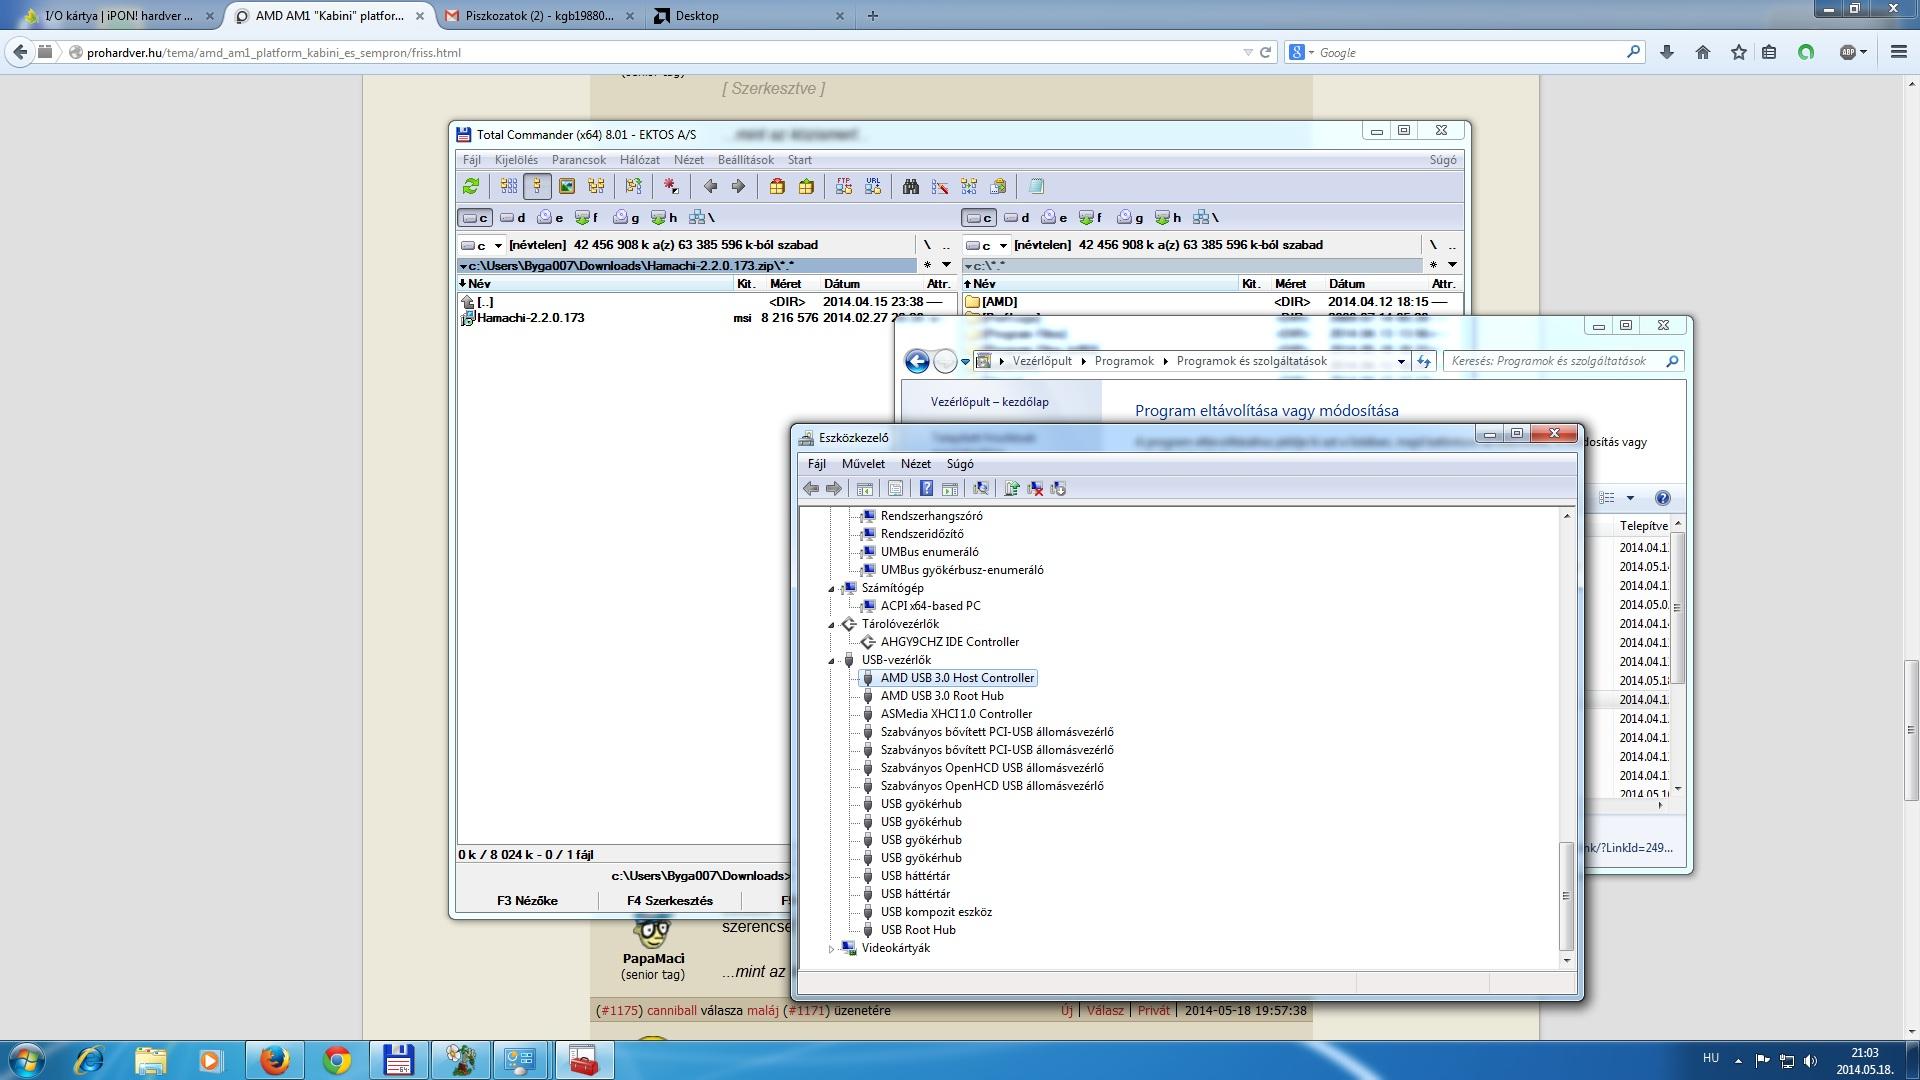Click the green refresh icon in Total Commander
Viewport: 1920px width, 1080px height.
(471, 187)
